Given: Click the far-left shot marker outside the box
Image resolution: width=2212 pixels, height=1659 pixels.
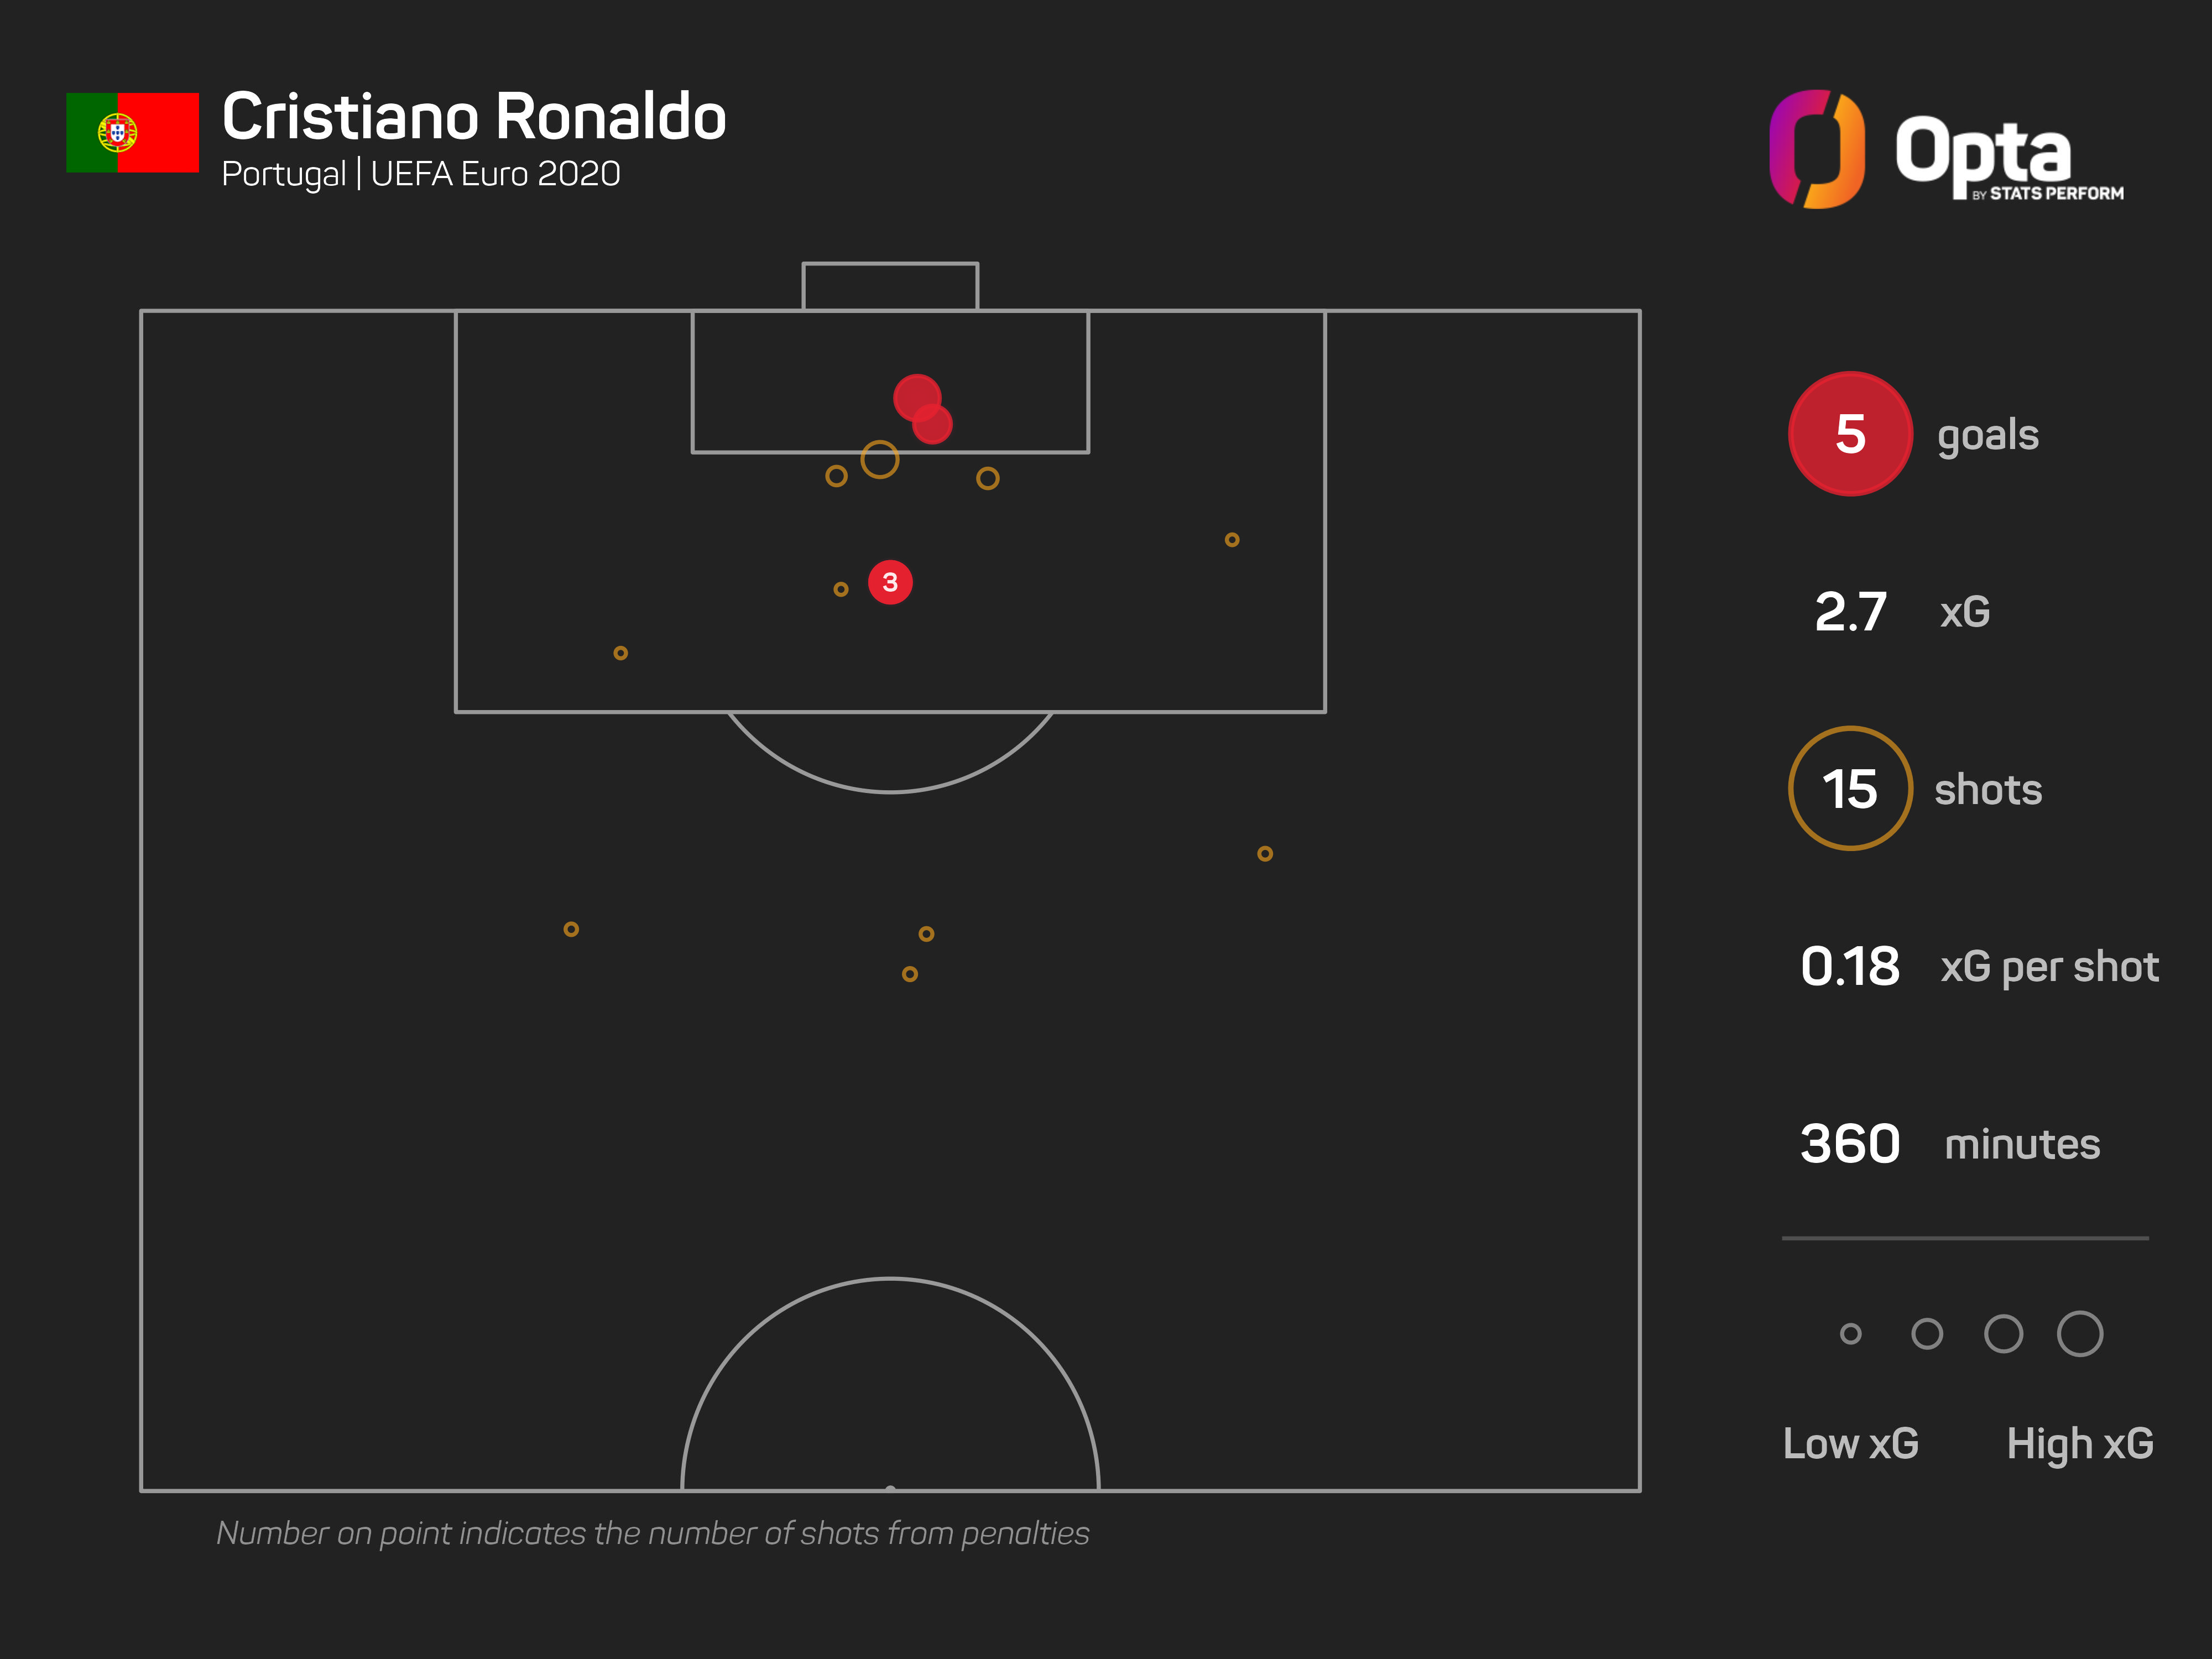Looking at the screenshot, I should [x=570, y=929].
